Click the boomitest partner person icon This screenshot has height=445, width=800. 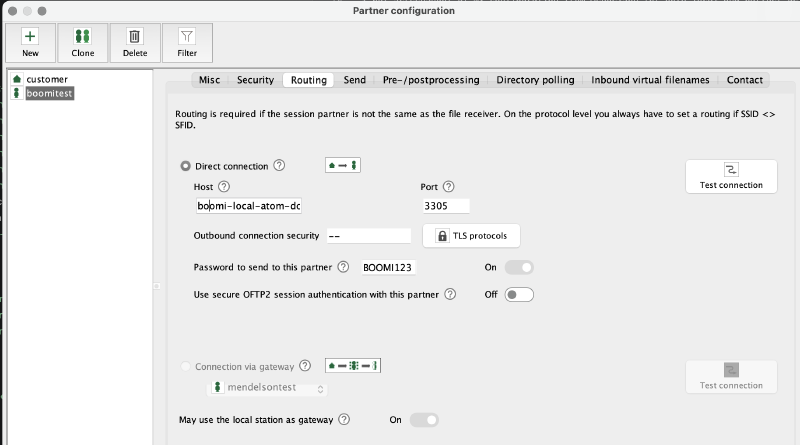click(x=17, y=93)
